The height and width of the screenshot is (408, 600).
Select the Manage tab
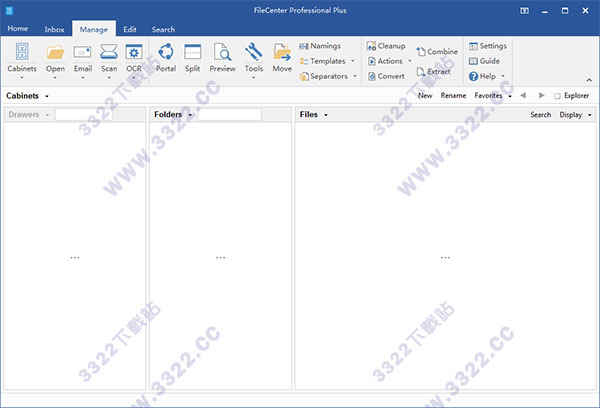click(x=94, y=29)
